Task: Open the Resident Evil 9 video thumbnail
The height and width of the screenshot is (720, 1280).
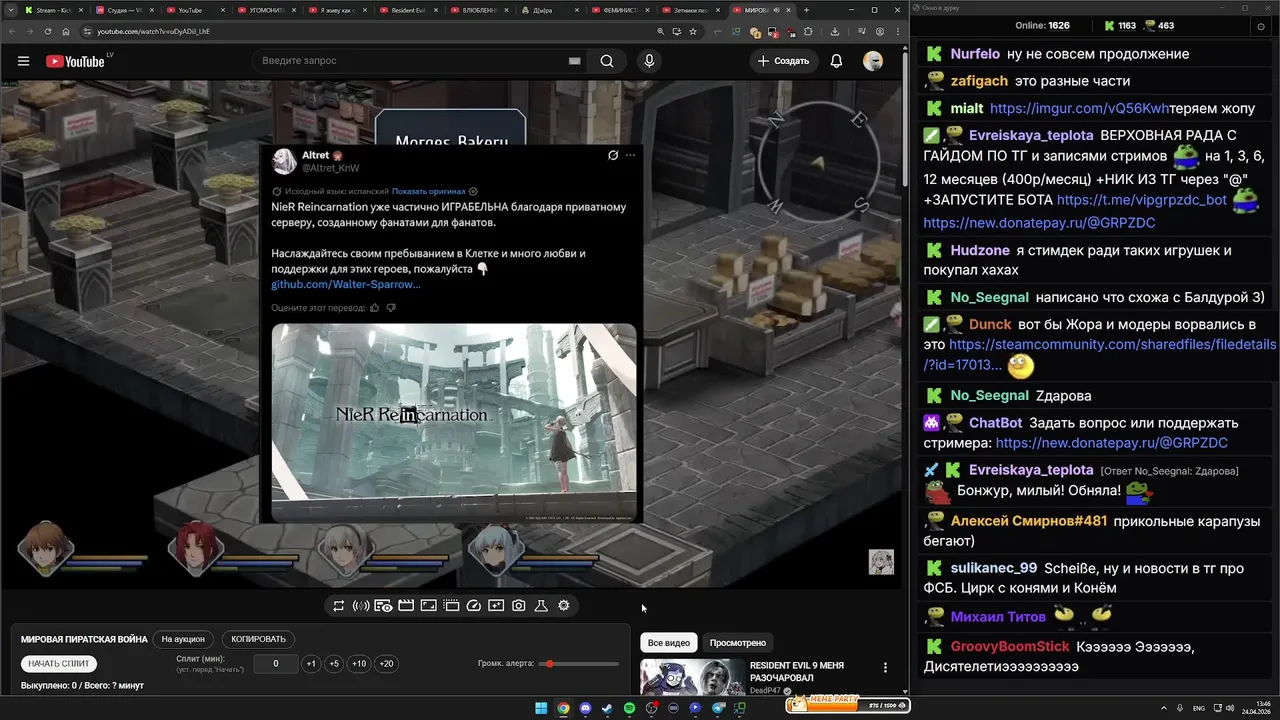Action: (692, 677)
